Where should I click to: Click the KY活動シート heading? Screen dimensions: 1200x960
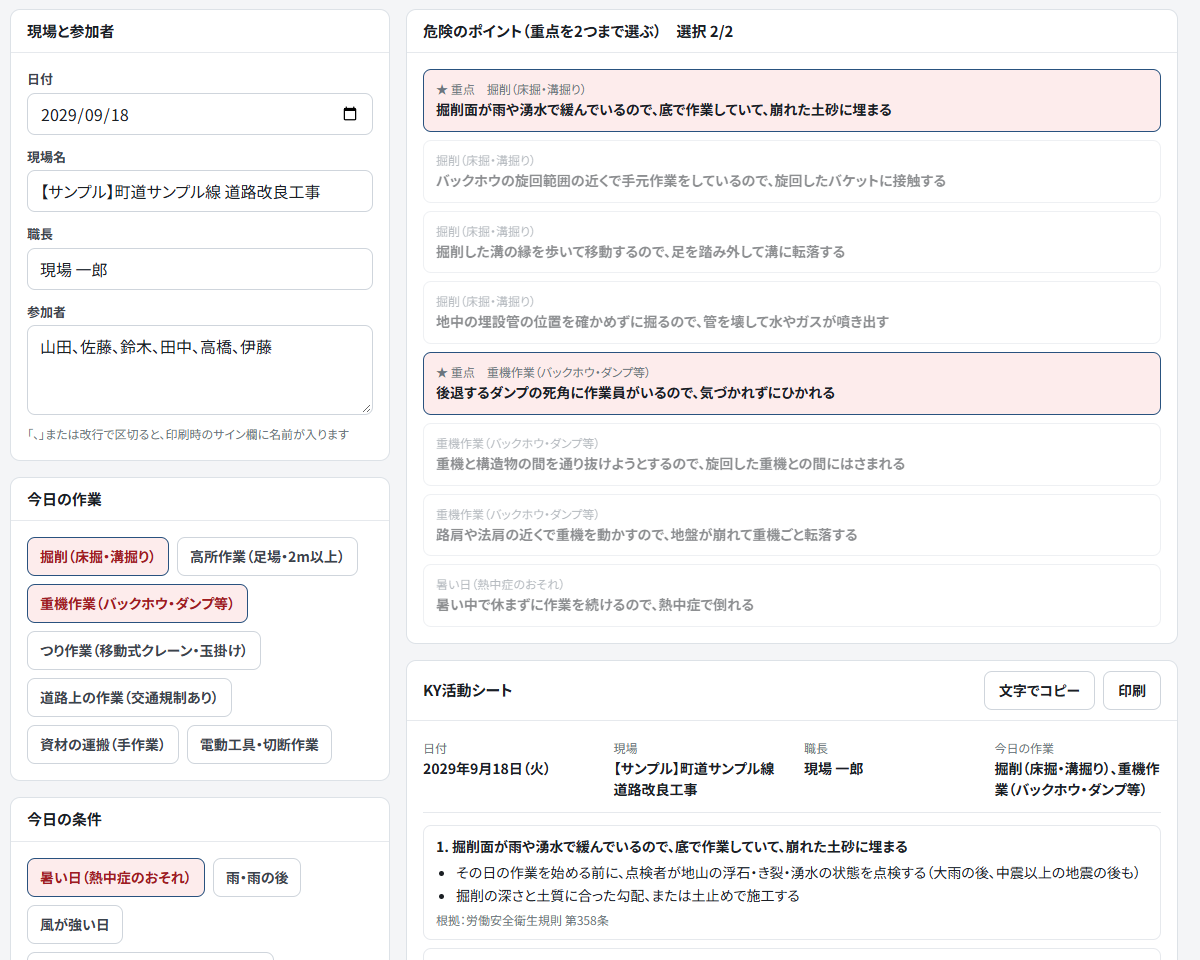click(x=467, y=690)
